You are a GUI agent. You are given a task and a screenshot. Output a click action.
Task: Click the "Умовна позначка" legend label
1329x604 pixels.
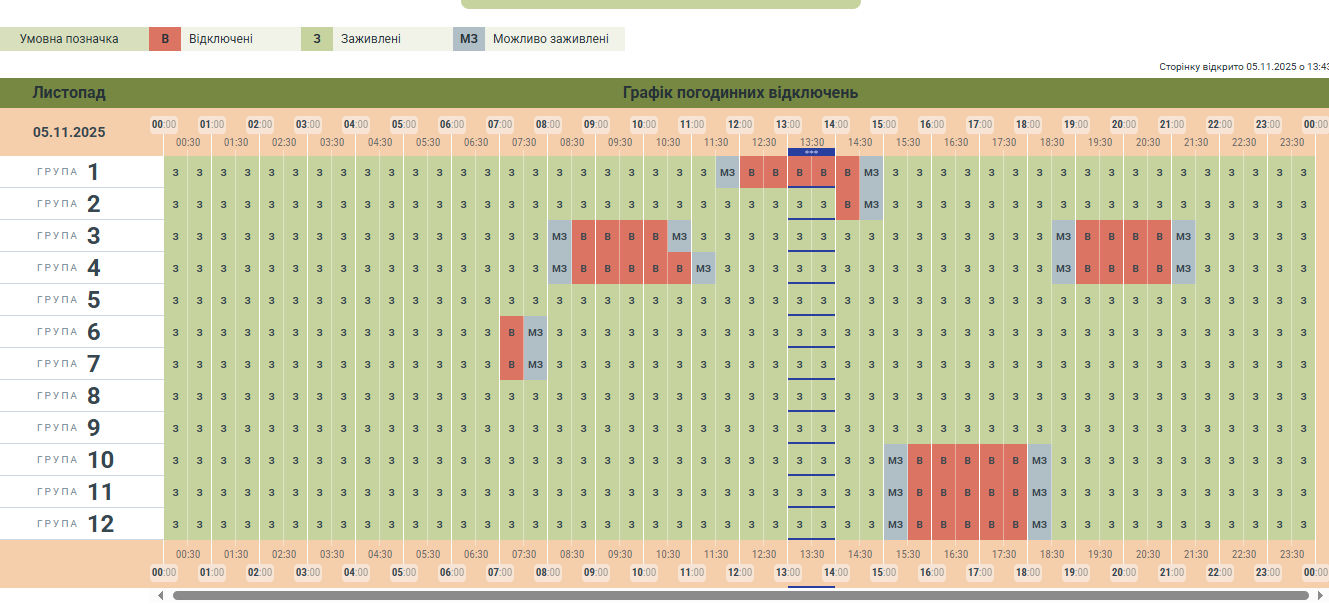tap(69, 39)
